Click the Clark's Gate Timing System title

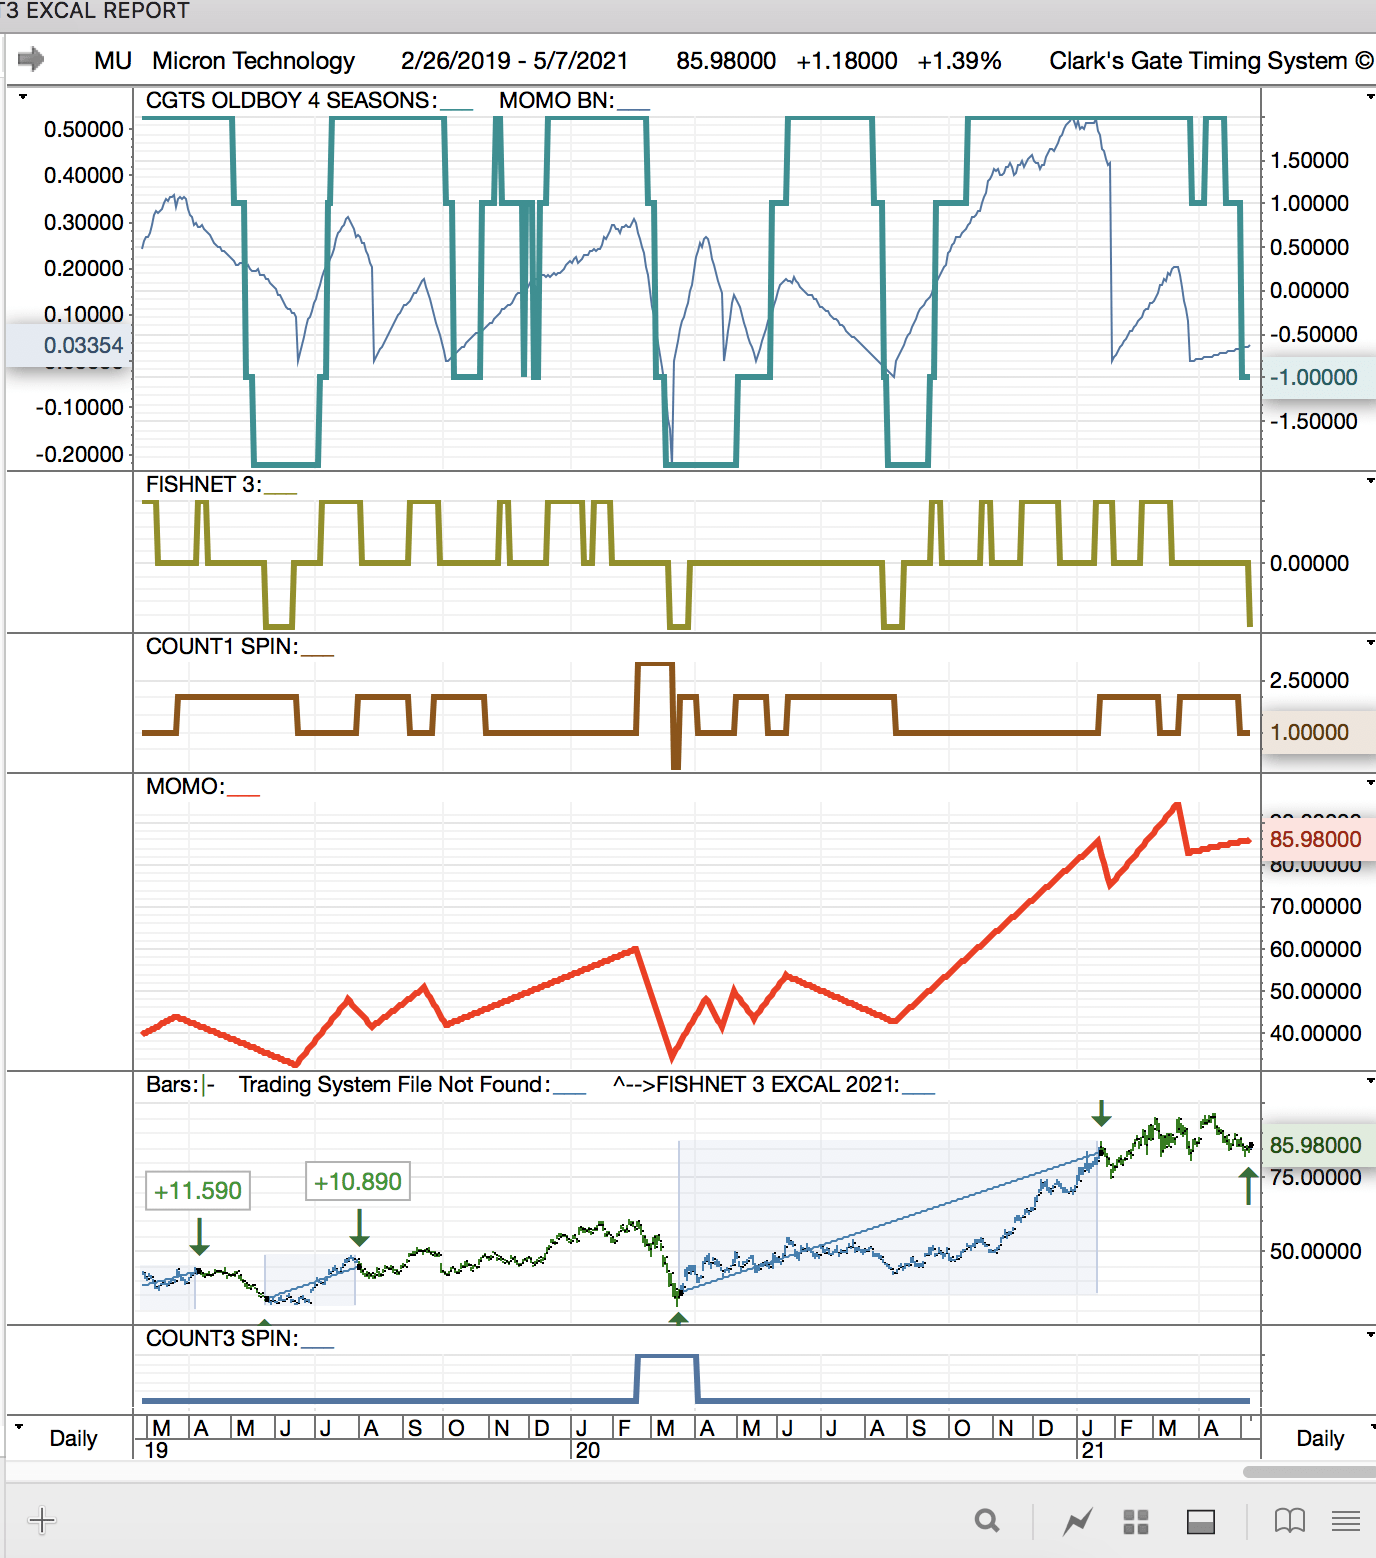(x=1211, y=61)
